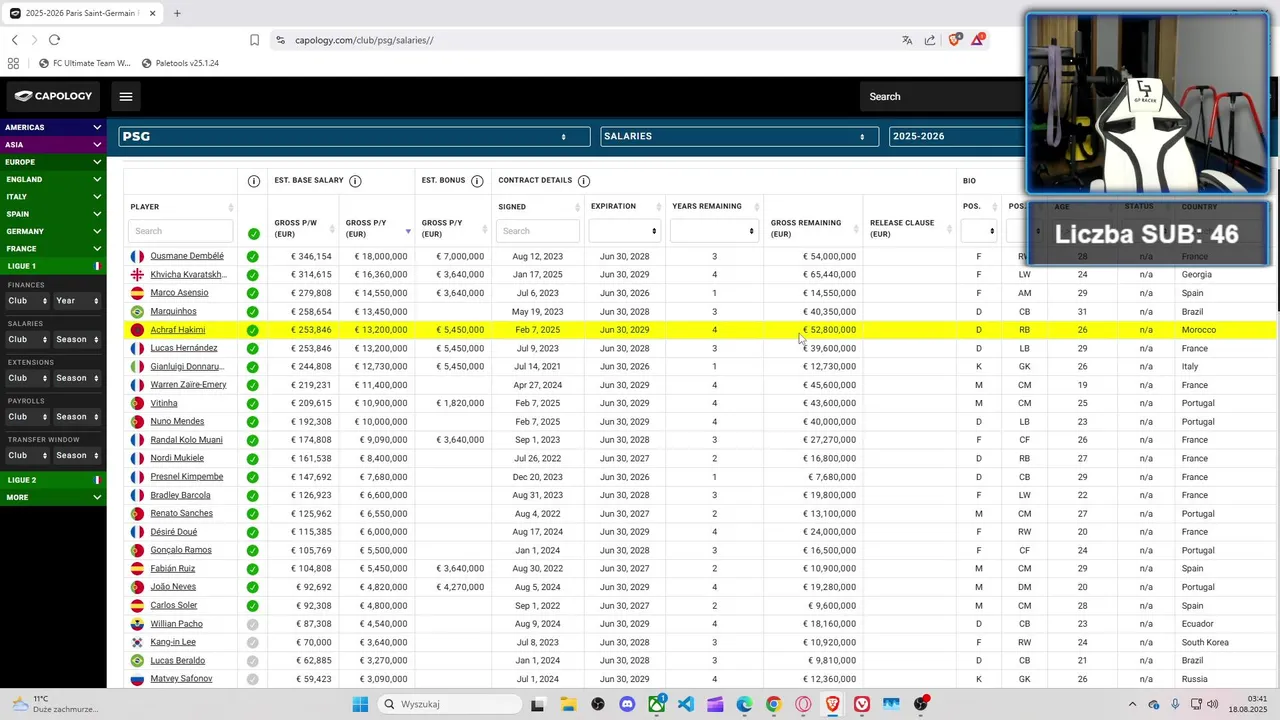Viewport: 1280px width, 720px height.
Task: Click Marquinhos' green verified checkmark
Action: click(x=253, y=312)
